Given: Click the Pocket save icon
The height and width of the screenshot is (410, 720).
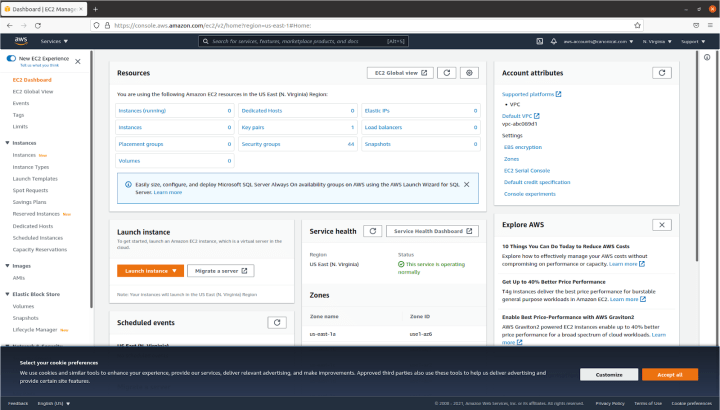Looking at the screenshot, I should click(696, 26).
